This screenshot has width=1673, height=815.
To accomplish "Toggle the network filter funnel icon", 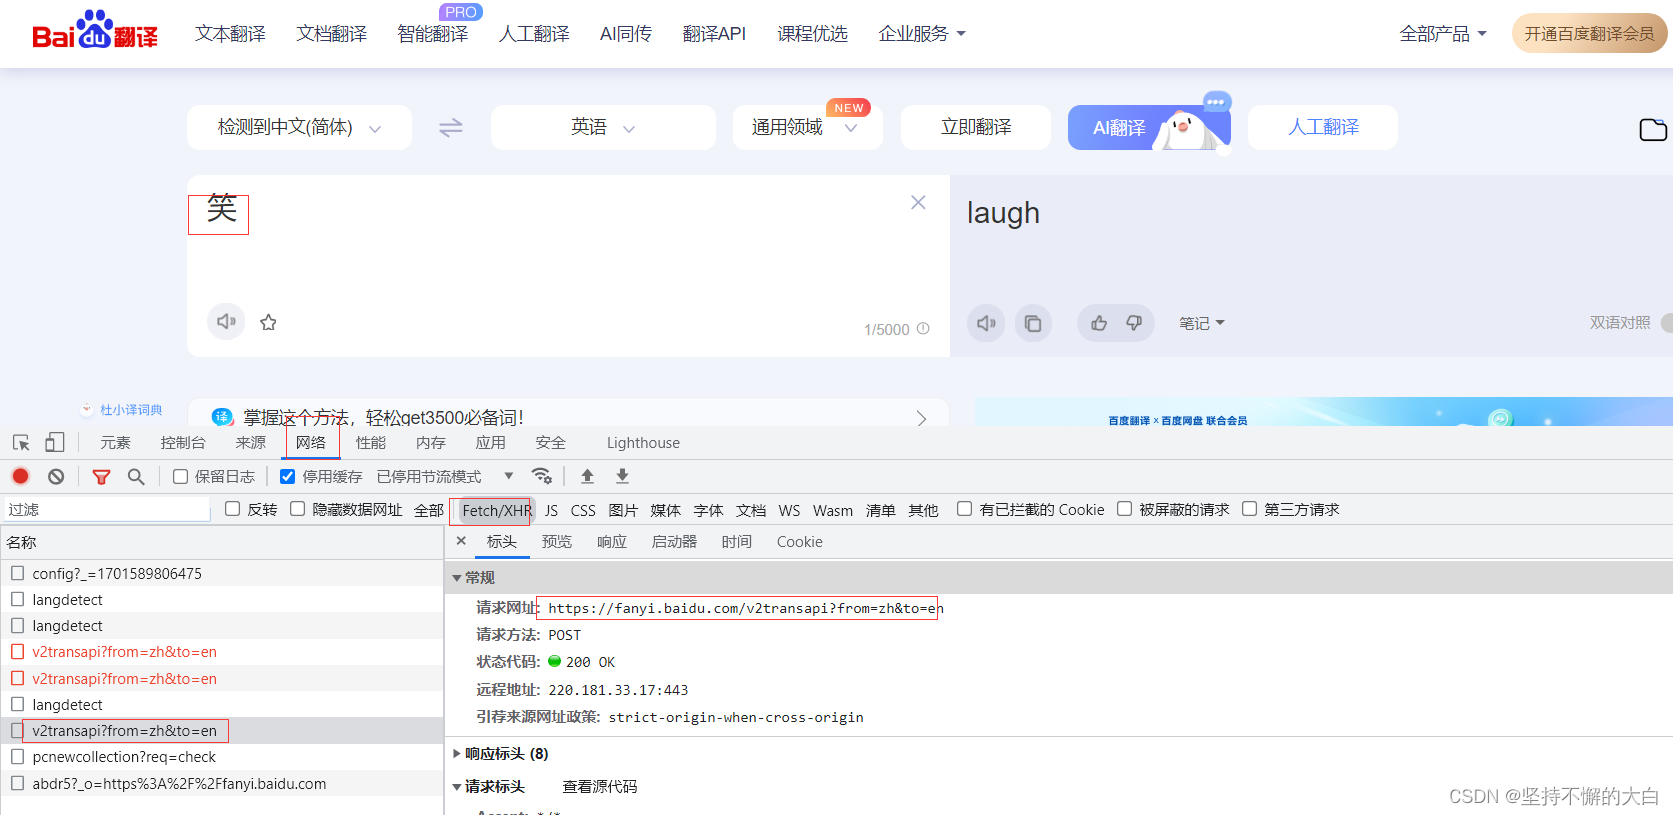I will pyautogui.click(x=101, y=477).
